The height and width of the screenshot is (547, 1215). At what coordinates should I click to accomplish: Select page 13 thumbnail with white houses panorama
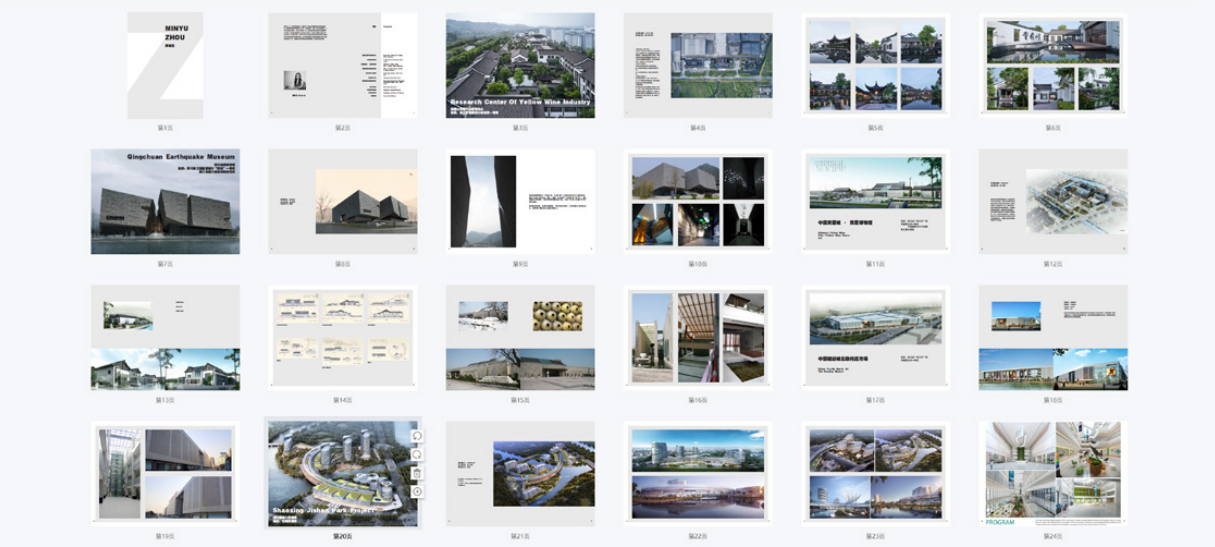tap(165, 338)
